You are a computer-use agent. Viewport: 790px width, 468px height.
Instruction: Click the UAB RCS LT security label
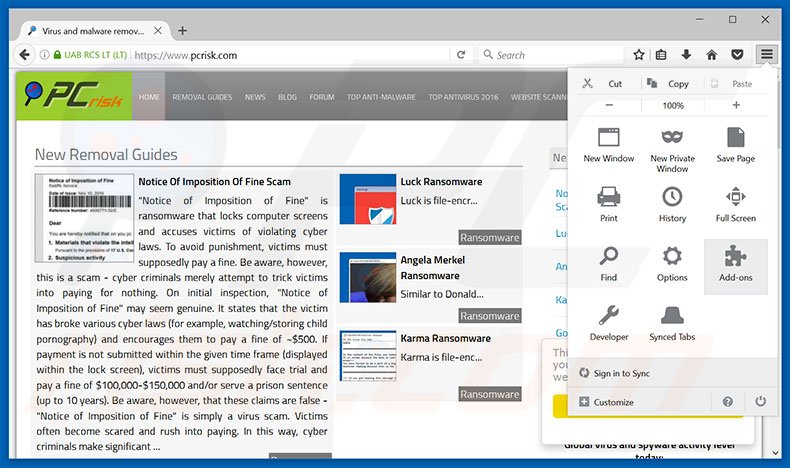(95, 54)
